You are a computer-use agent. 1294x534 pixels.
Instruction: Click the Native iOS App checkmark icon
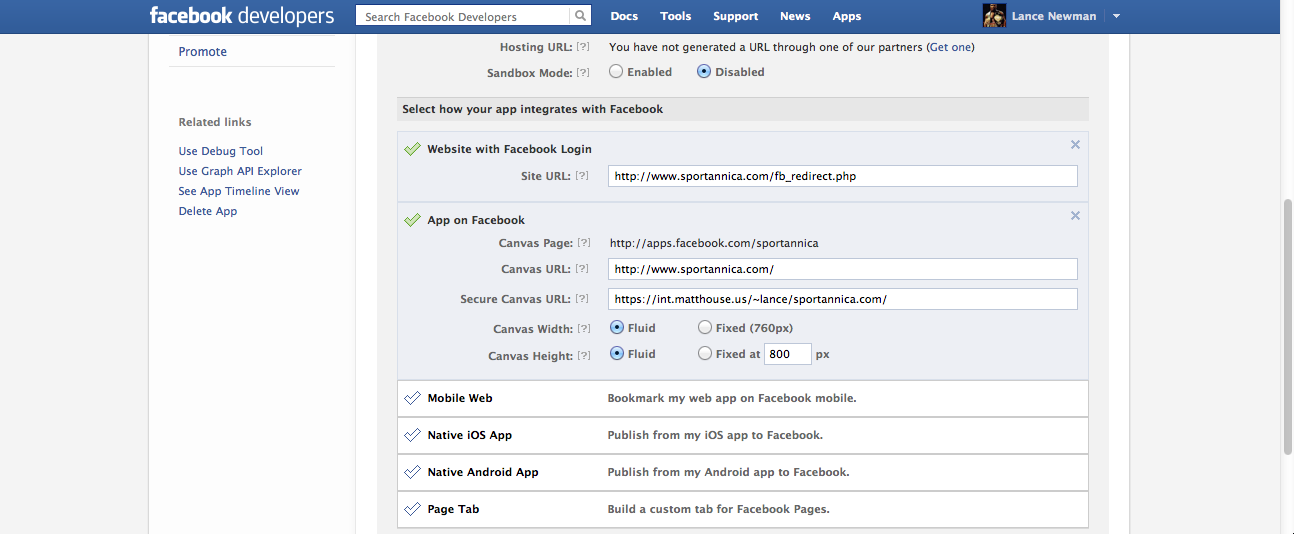click(412, 435)
